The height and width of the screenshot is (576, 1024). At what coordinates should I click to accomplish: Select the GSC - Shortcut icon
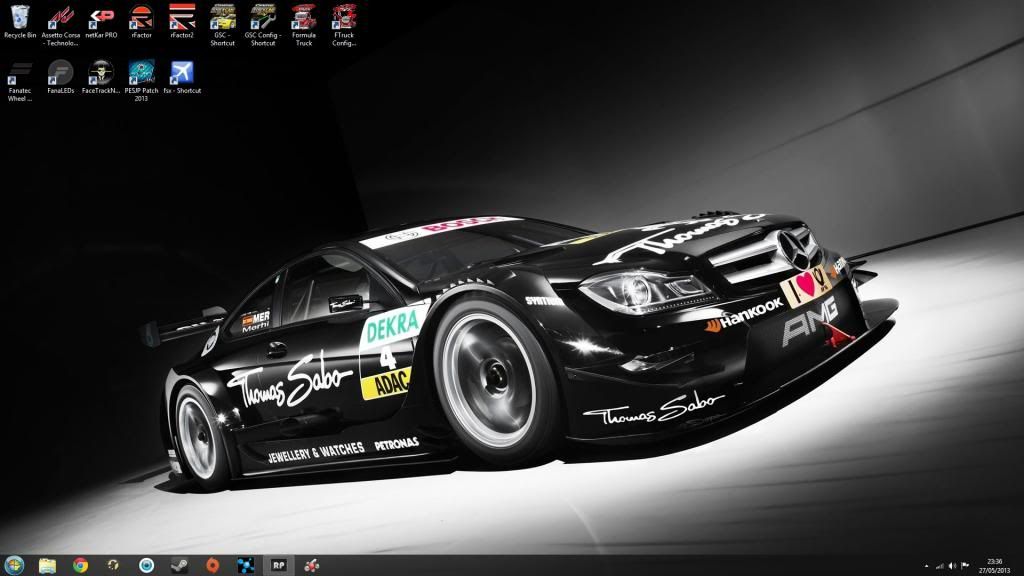[222, 25]
